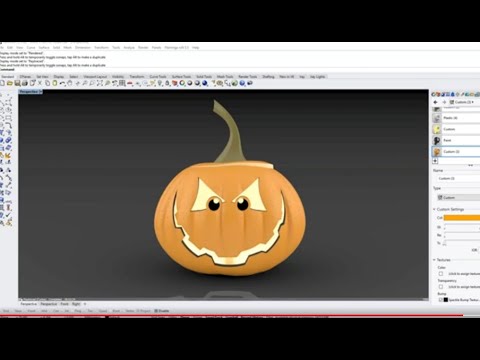The image size is (480, 360).
Task: Click the blue render sphere icon
Action: click(x=204, y=83)
